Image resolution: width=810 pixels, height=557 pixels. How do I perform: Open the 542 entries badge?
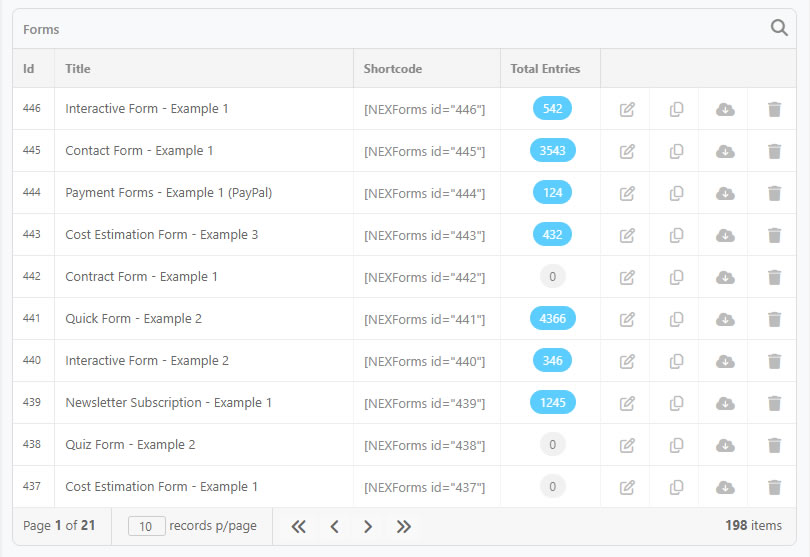[552, 109]
